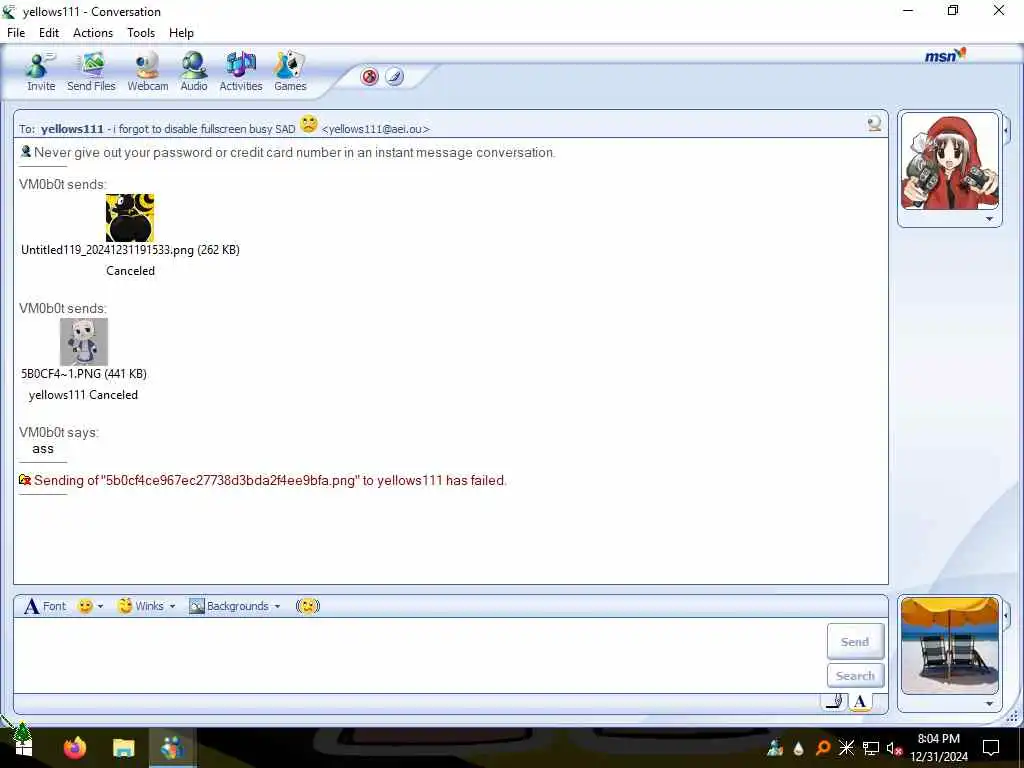Click the msn logo
Screen dimensions: 1024x768
(945, 56)
